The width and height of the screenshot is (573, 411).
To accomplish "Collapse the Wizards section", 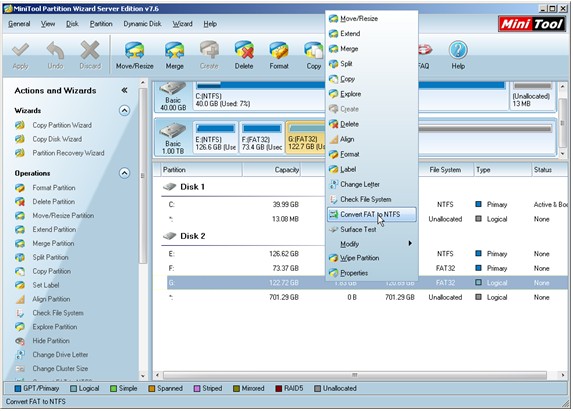I will coord(124,110).
